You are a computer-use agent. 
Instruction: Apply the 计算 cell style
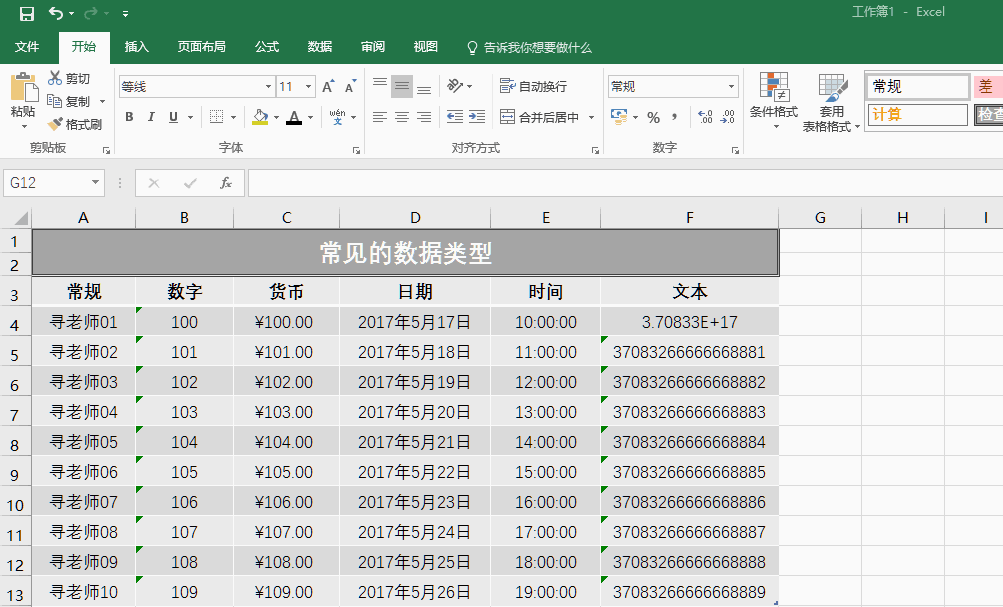(917, 114)
